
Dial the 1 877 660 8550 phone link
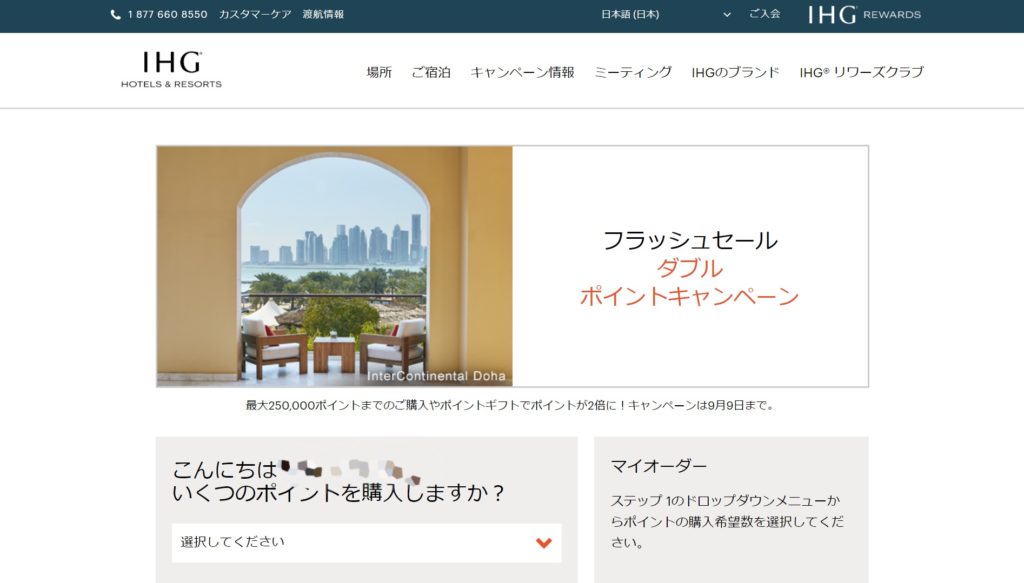[x=167, y=15]
